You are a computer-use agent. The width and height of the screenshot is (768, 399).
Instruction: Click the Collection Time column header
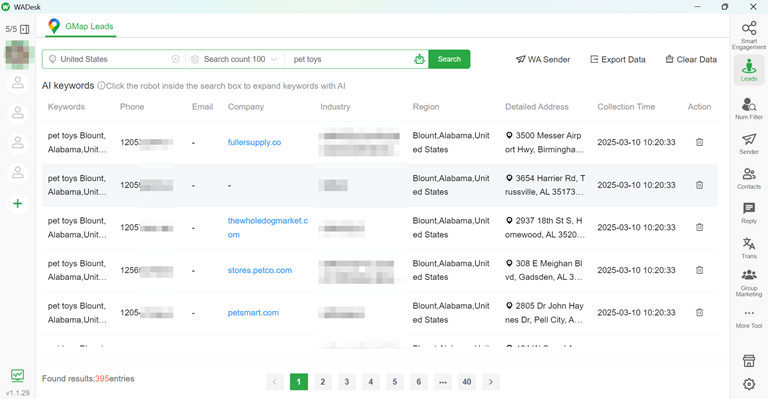point(626,107)
